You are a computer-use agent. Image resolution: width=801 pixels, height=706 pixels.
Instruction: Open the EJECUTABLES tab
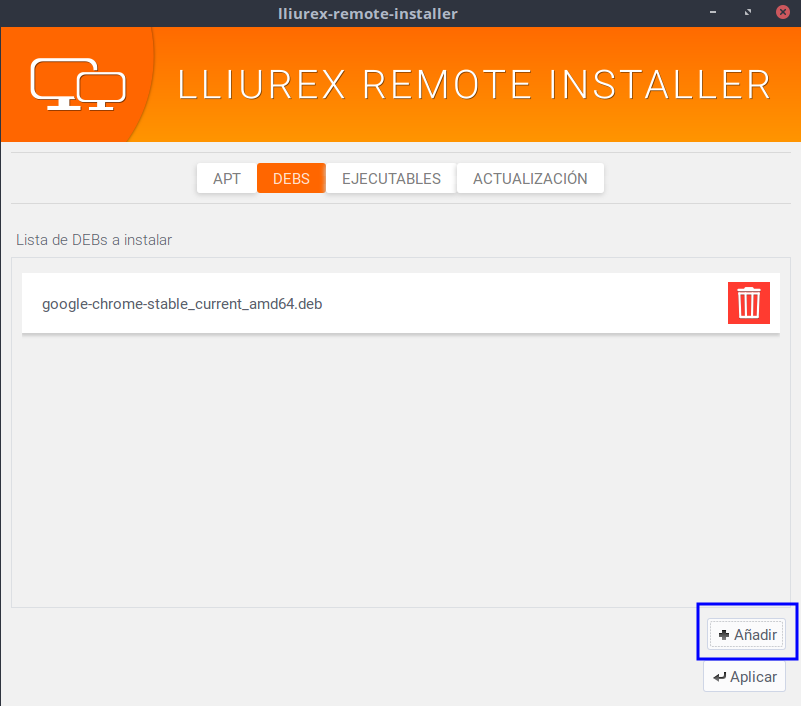click(391, 179)
